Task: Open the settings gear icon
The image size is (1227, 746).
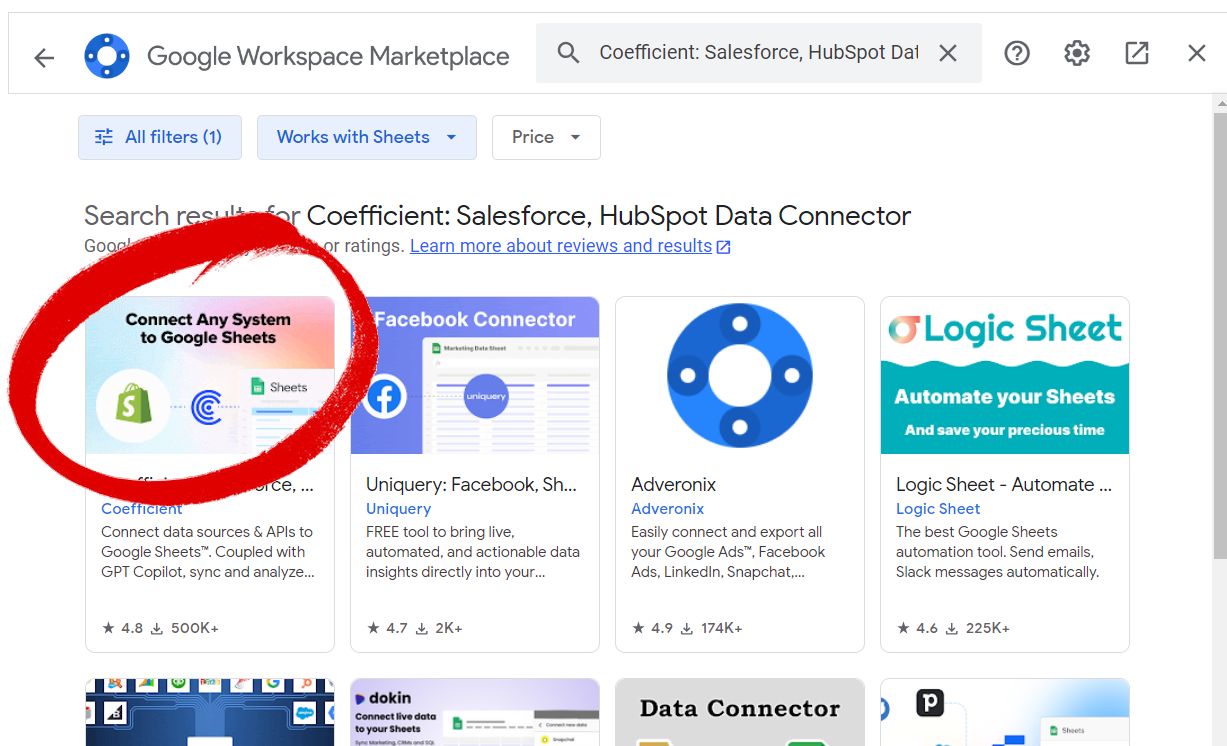Action: click(x=1077, y=53)
